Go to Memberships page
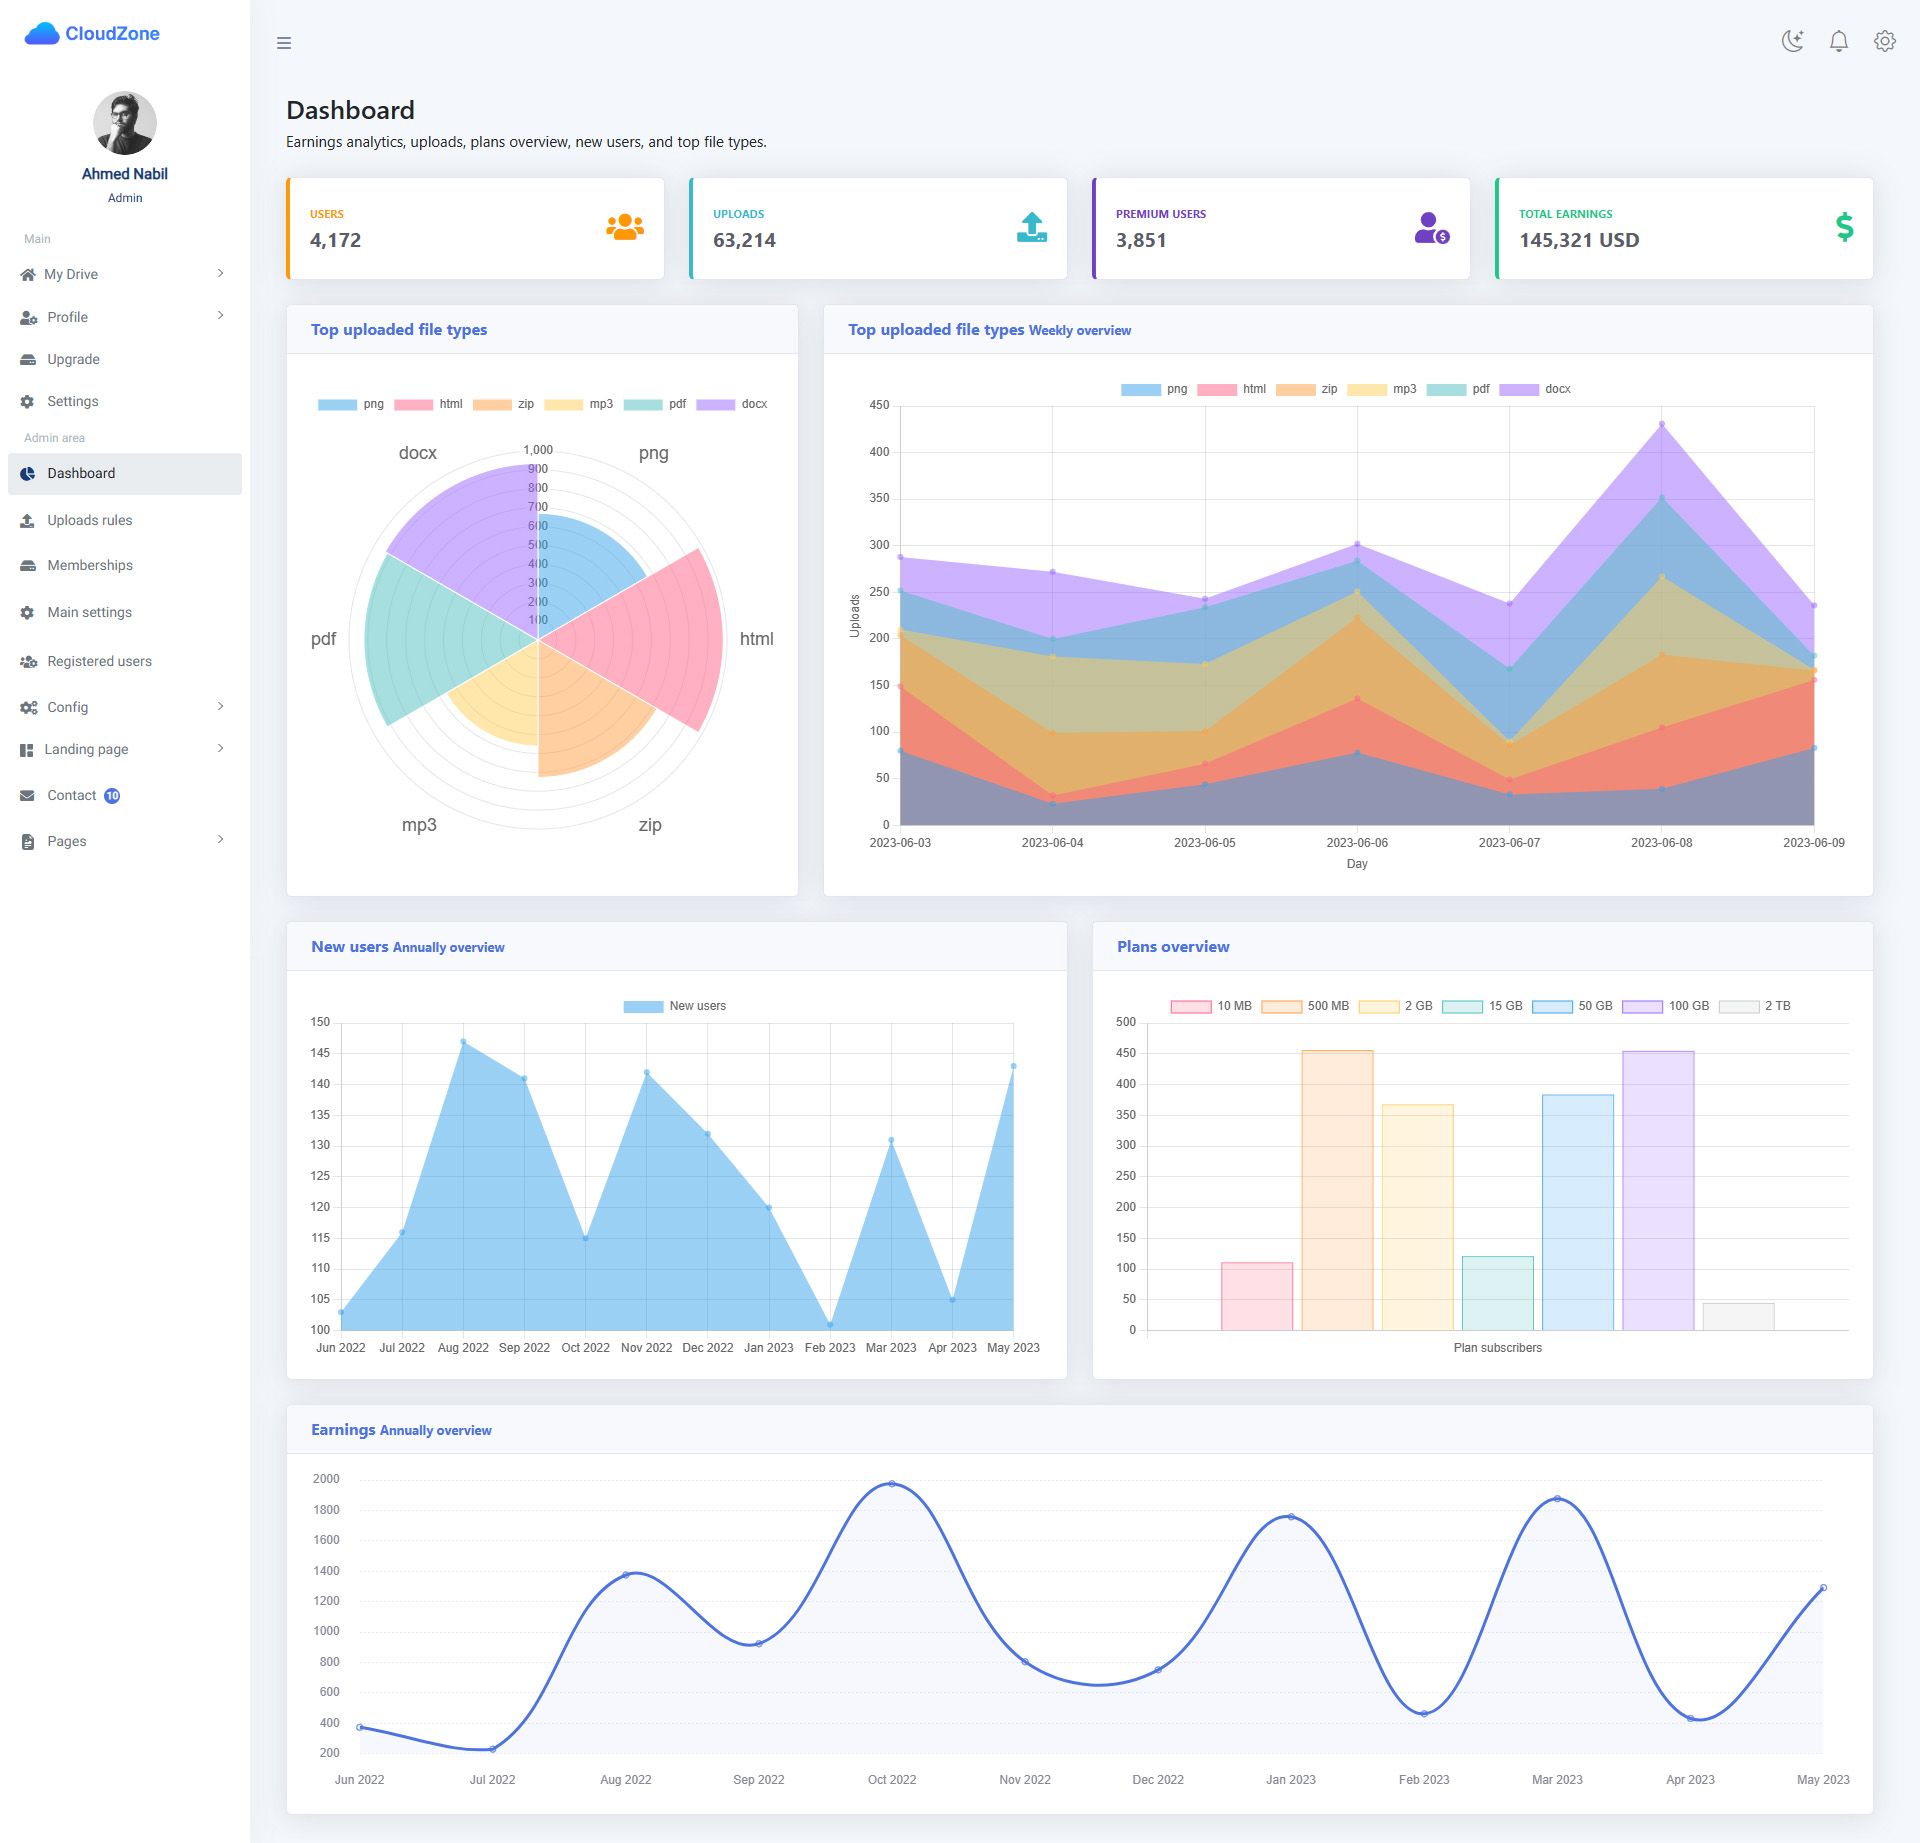Image resolution: width=1920 pixels, height=1843 pixels. [89, 565]
